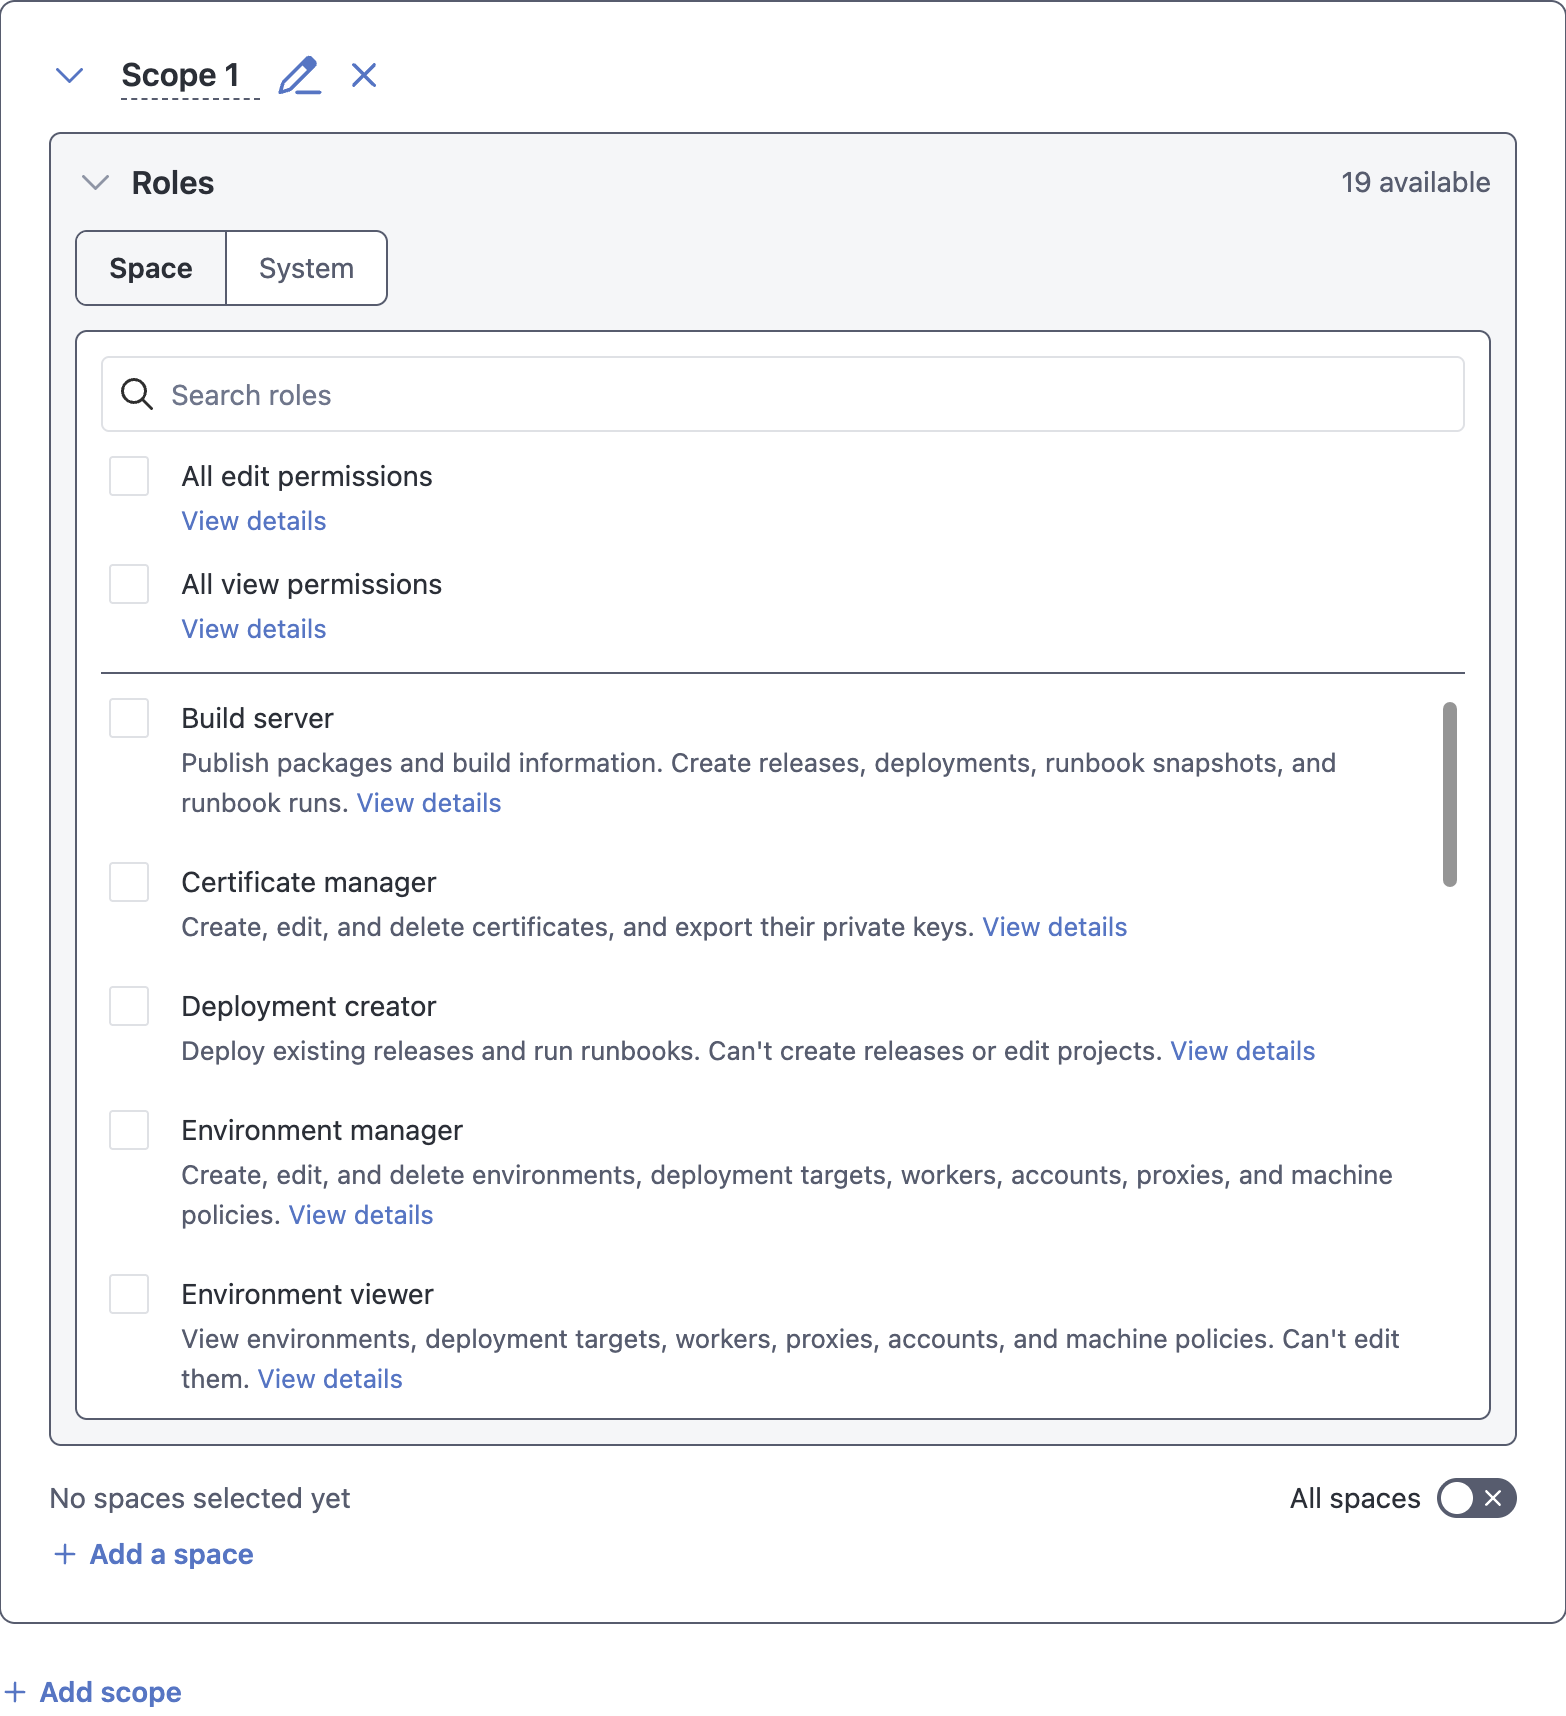Click the plus icon beside Add a space

(65, 1554)
